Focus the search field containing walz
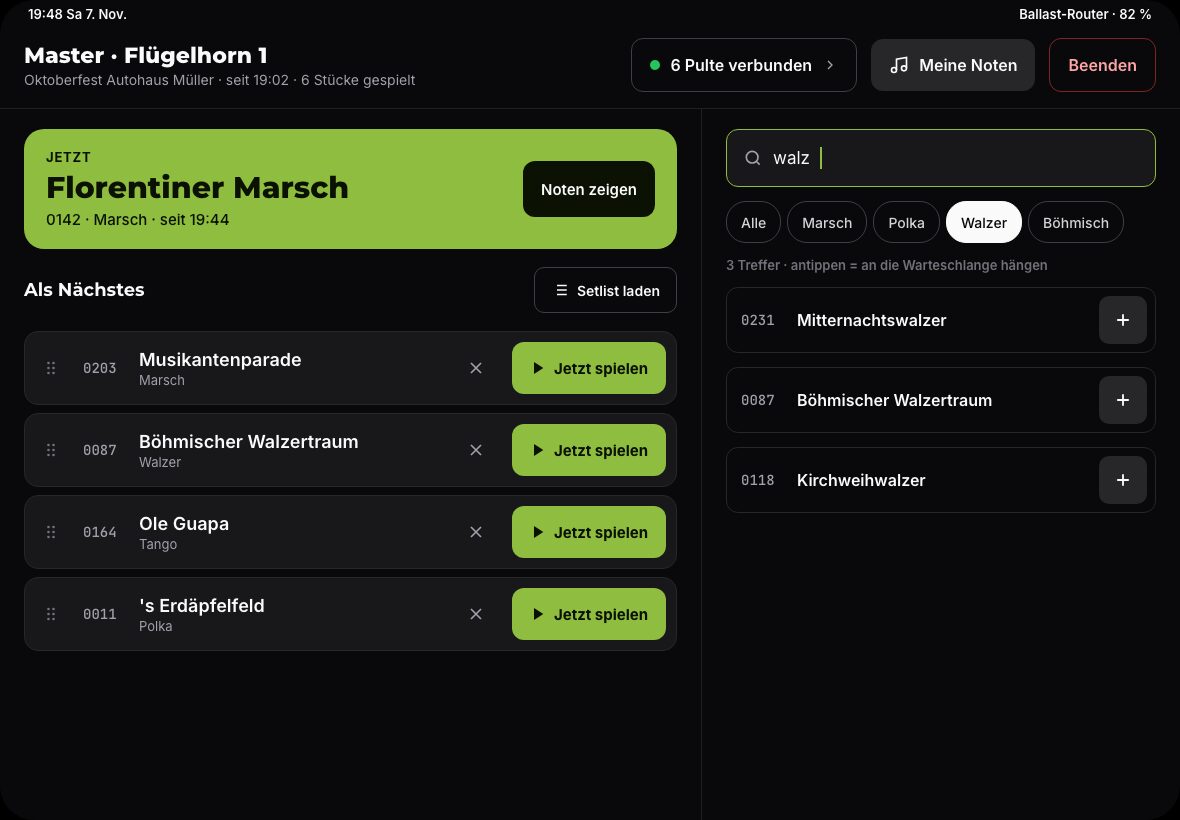 tap(941, 158)
